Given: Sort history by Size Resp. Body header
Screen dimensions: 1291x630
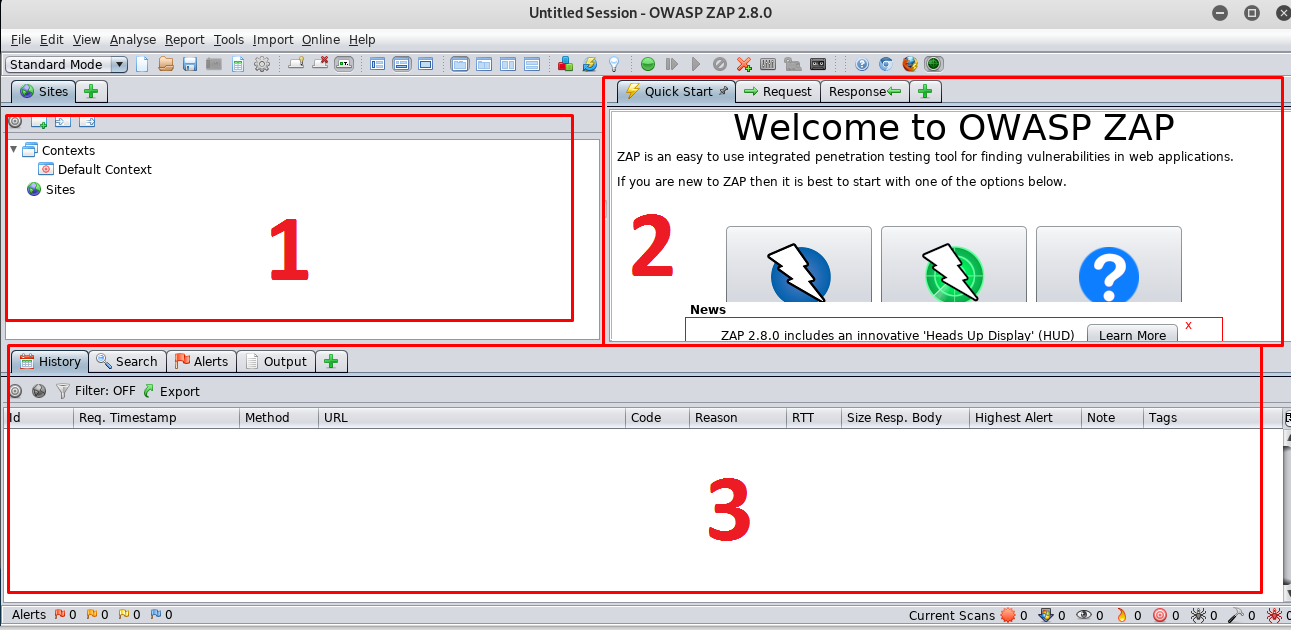Looking at the screenshot, I should coord(906,418).
